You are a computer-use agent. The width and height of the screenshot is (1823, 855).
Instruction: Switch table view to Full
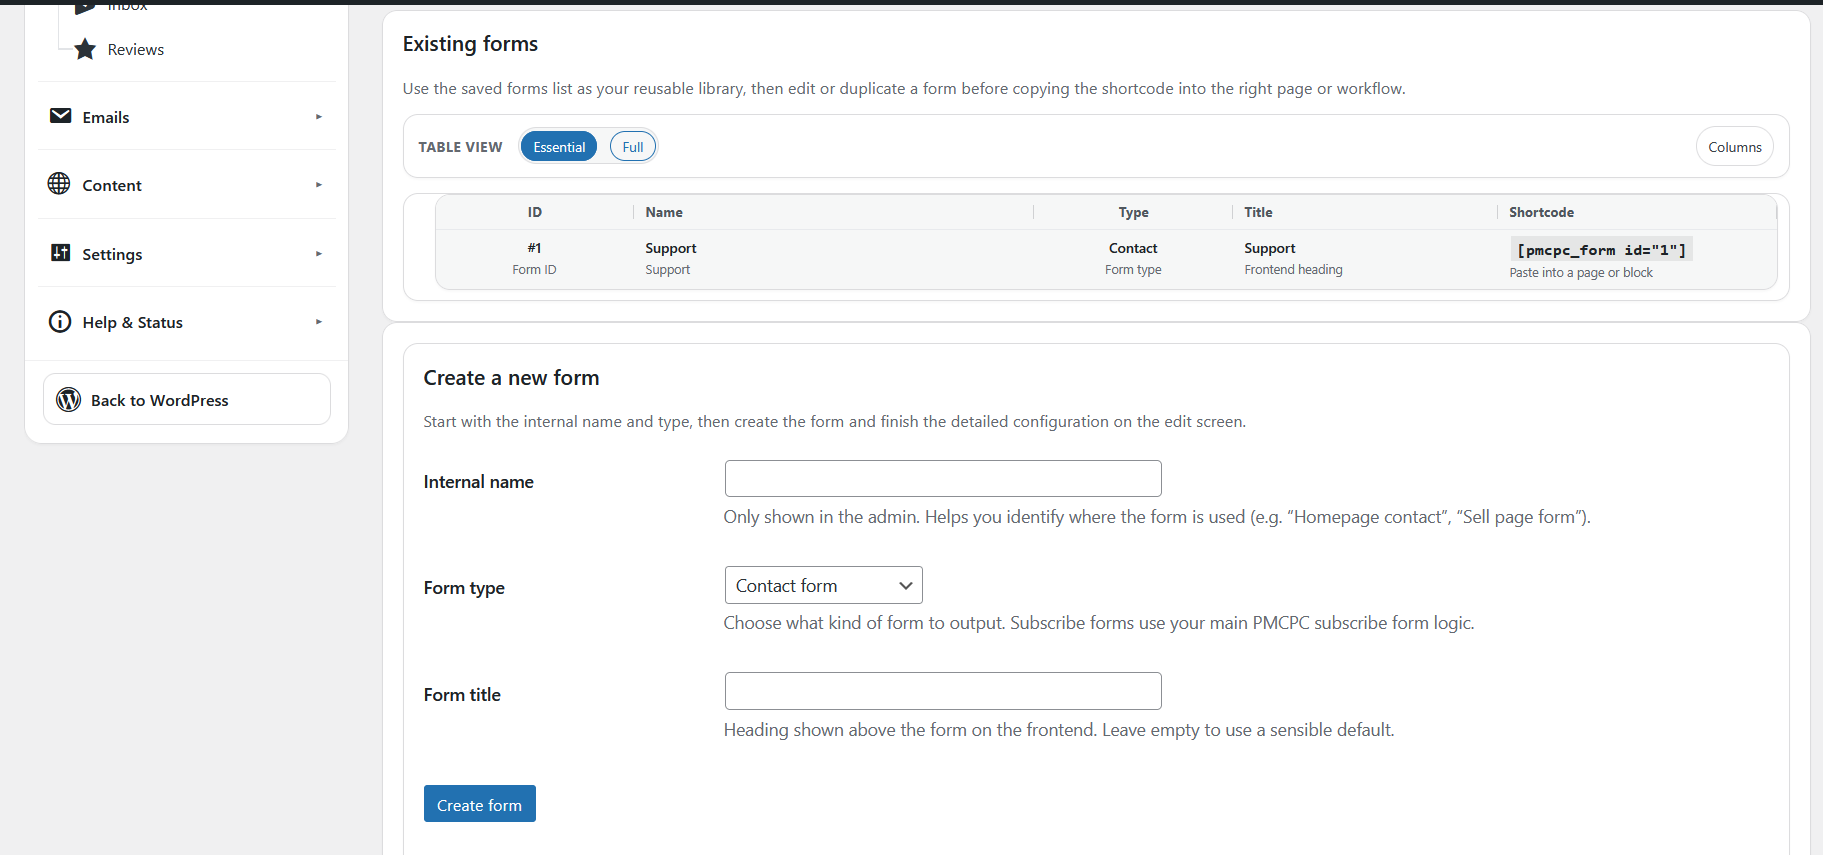pos(633,147)
